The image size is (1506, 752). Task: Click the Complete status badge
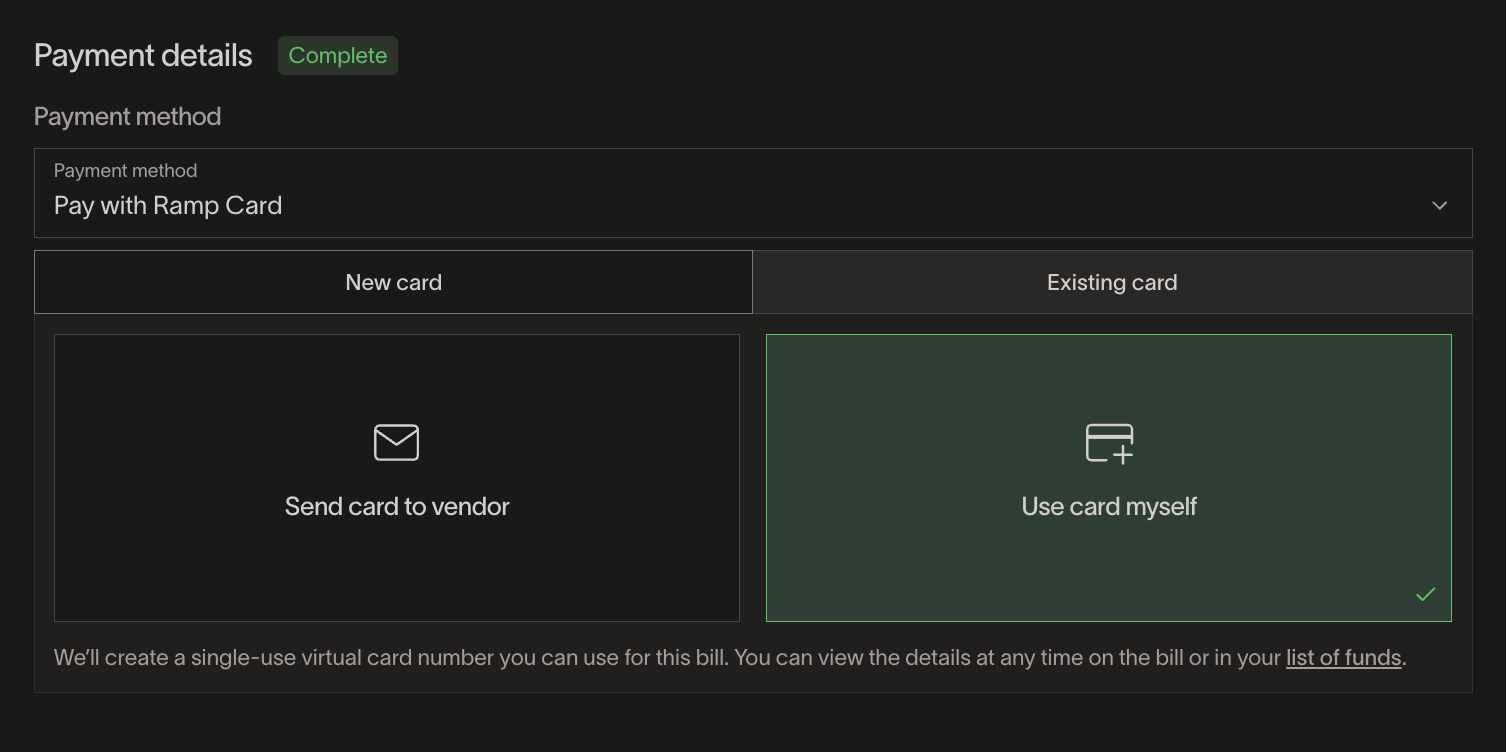click(337, 55)
